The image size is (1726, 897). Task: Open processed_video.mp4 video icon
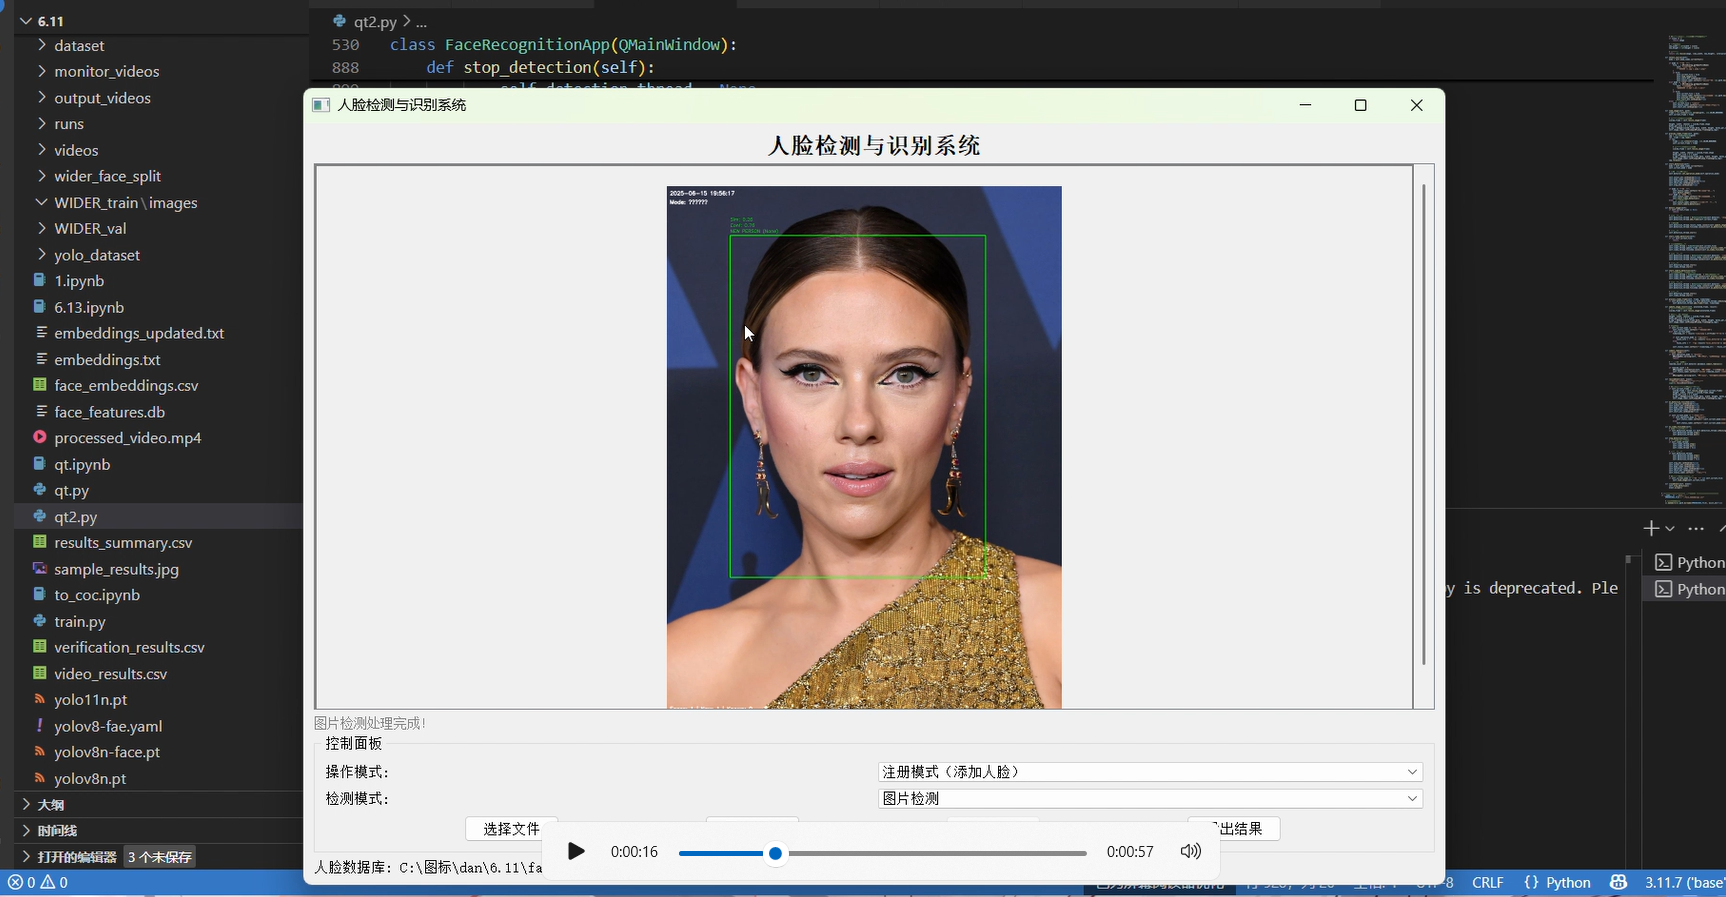click(40, 437)
